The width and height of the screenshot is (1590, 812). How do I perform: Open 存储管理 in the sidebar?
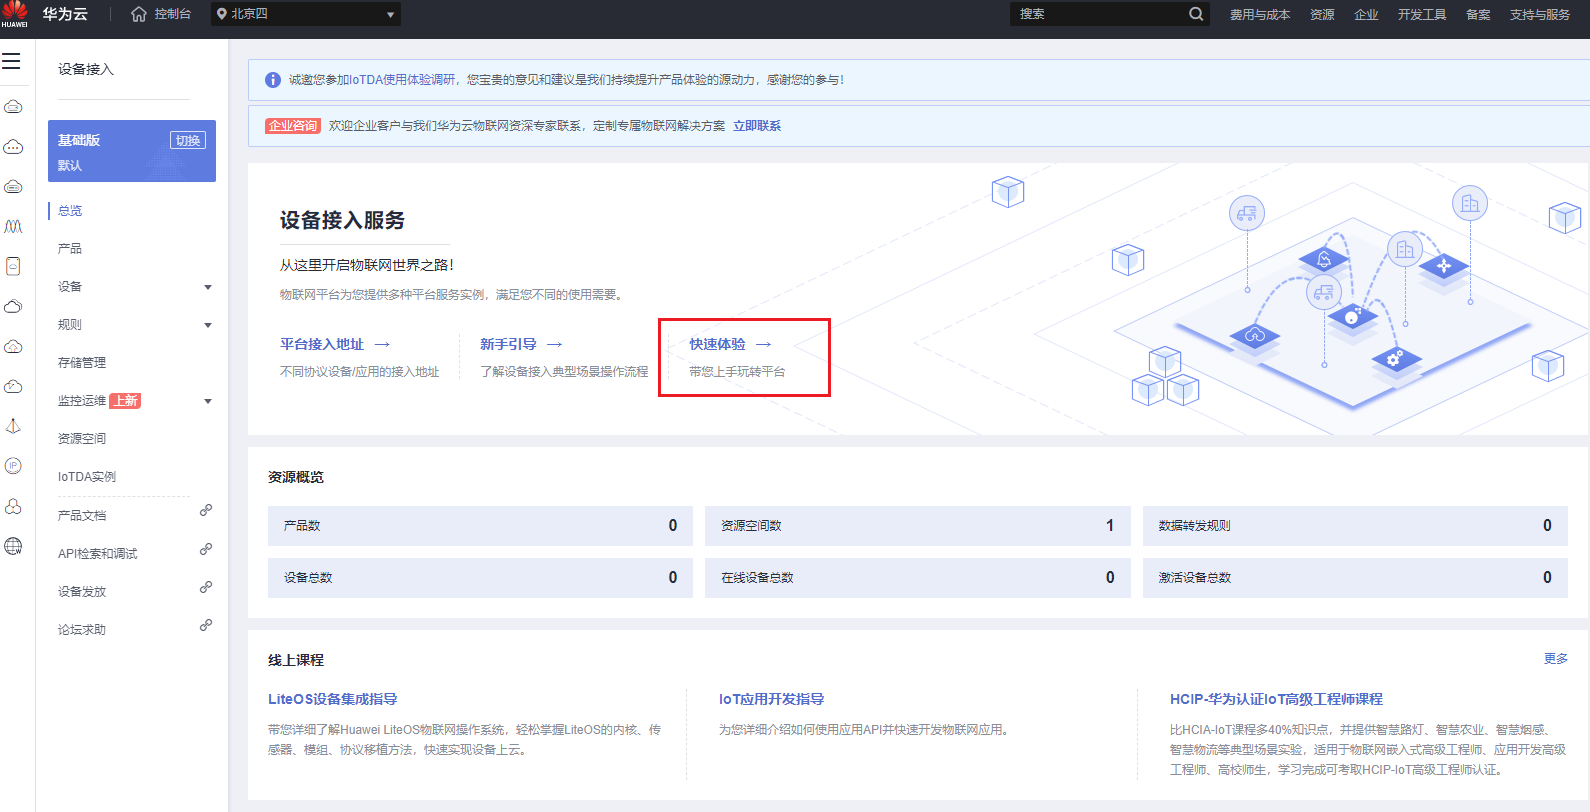coord(82,363)
